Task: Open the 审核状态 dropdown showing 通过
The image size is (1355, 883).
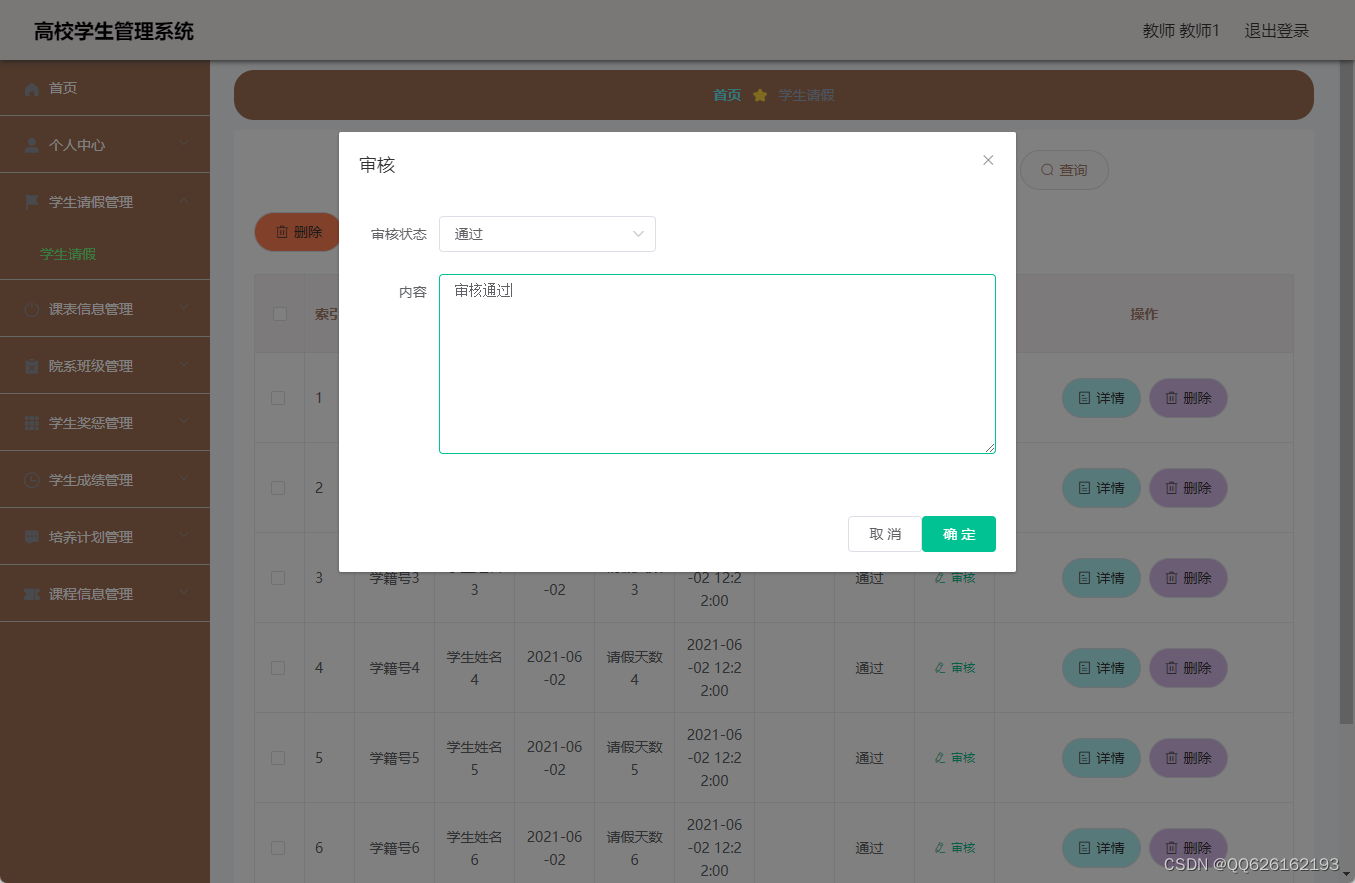Action: (547, 234)
